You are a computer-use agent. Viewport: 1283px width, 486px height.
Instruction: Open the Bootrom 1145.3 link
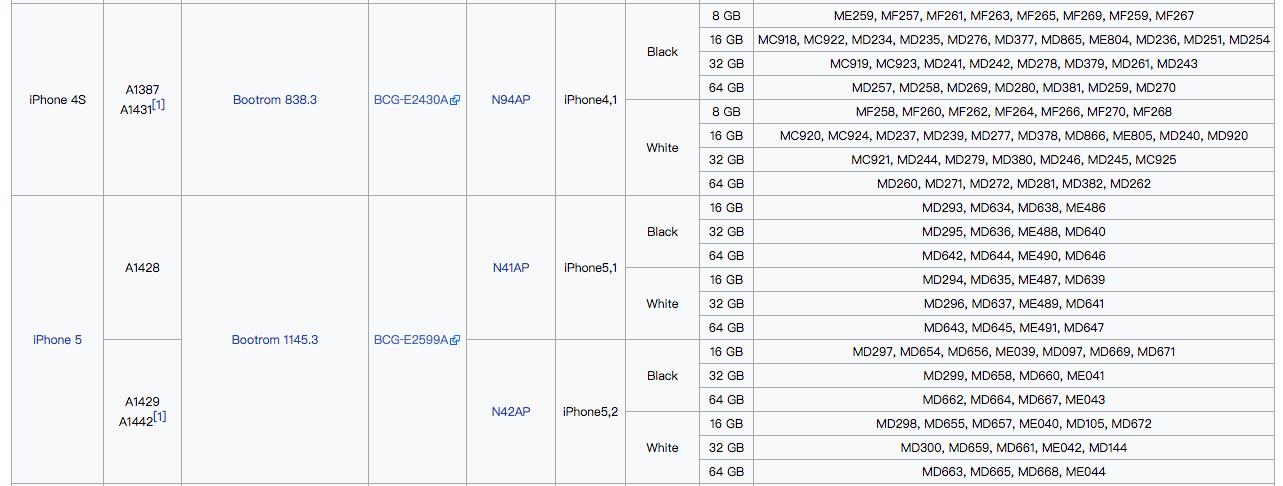pos(274,340)
